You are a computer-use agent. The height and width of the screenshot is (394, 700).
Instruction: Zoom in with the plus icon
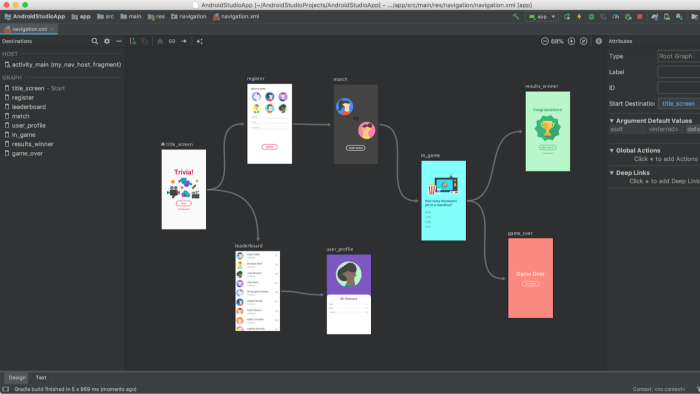pyautogui.click(x=571, y=41)
